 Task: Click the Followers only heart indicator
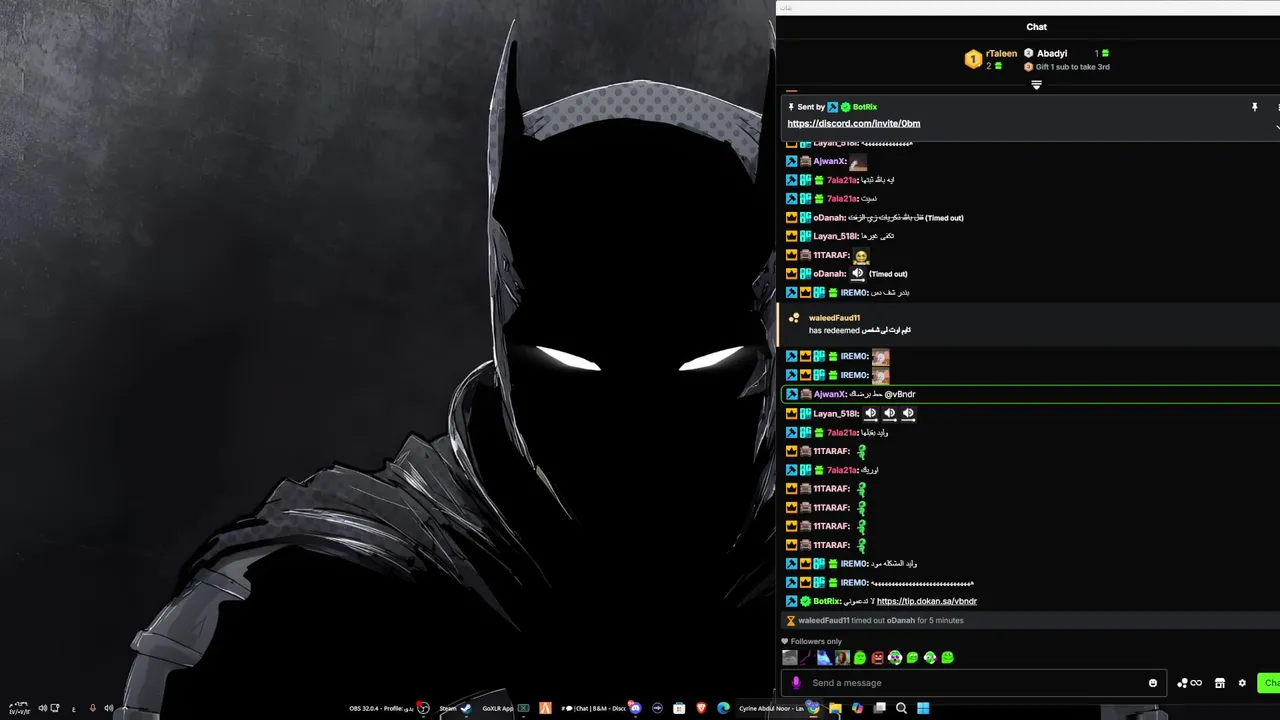tap(785, 641)
